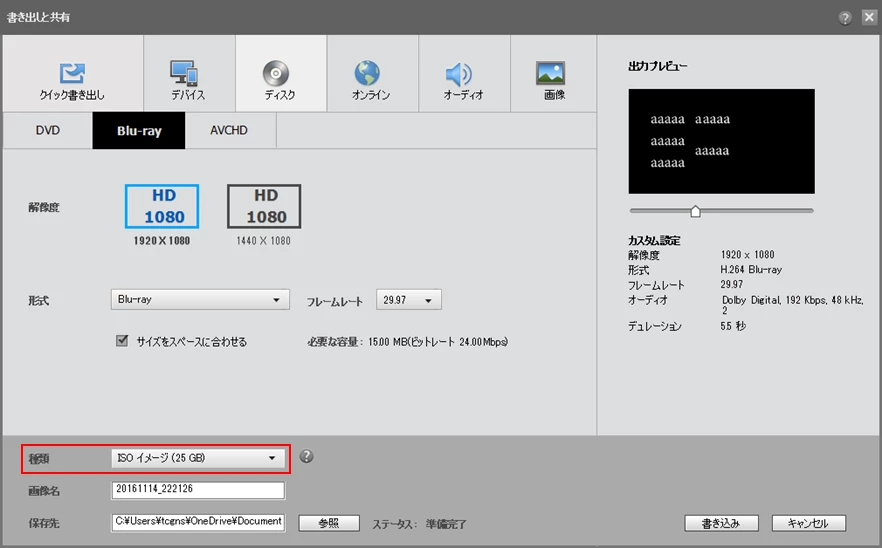Click the H.264 Blu-ray format value
This screenshot has height=548, width=882.
[751, 269]
